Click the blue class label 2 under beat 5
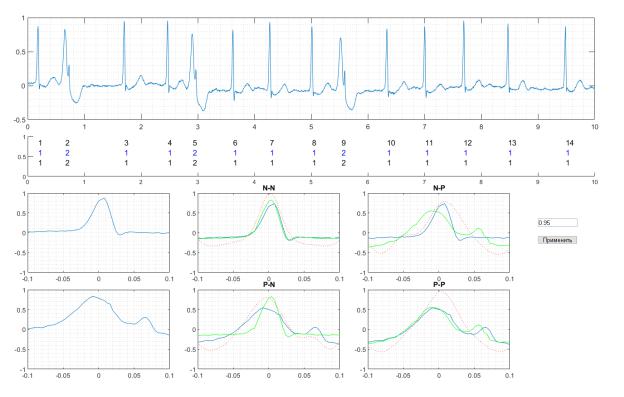The image size is (624, 397). (x=195, y=153)
